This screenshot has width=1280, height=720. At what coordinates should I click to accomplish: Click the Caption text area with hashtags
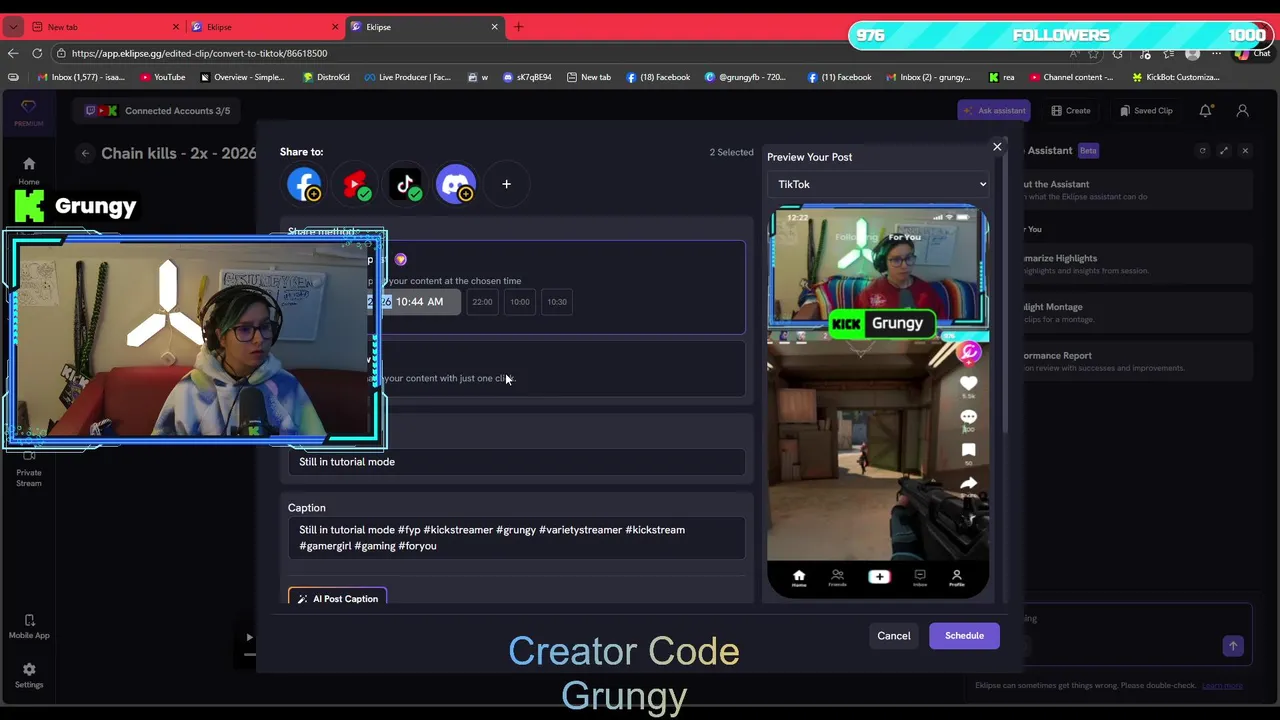click(x=516, y=538)
